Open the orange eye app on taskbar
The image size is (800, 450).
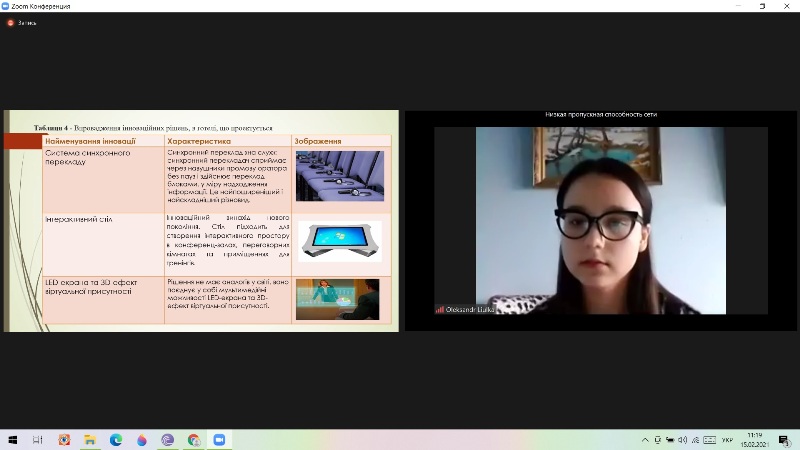[64, 440]
